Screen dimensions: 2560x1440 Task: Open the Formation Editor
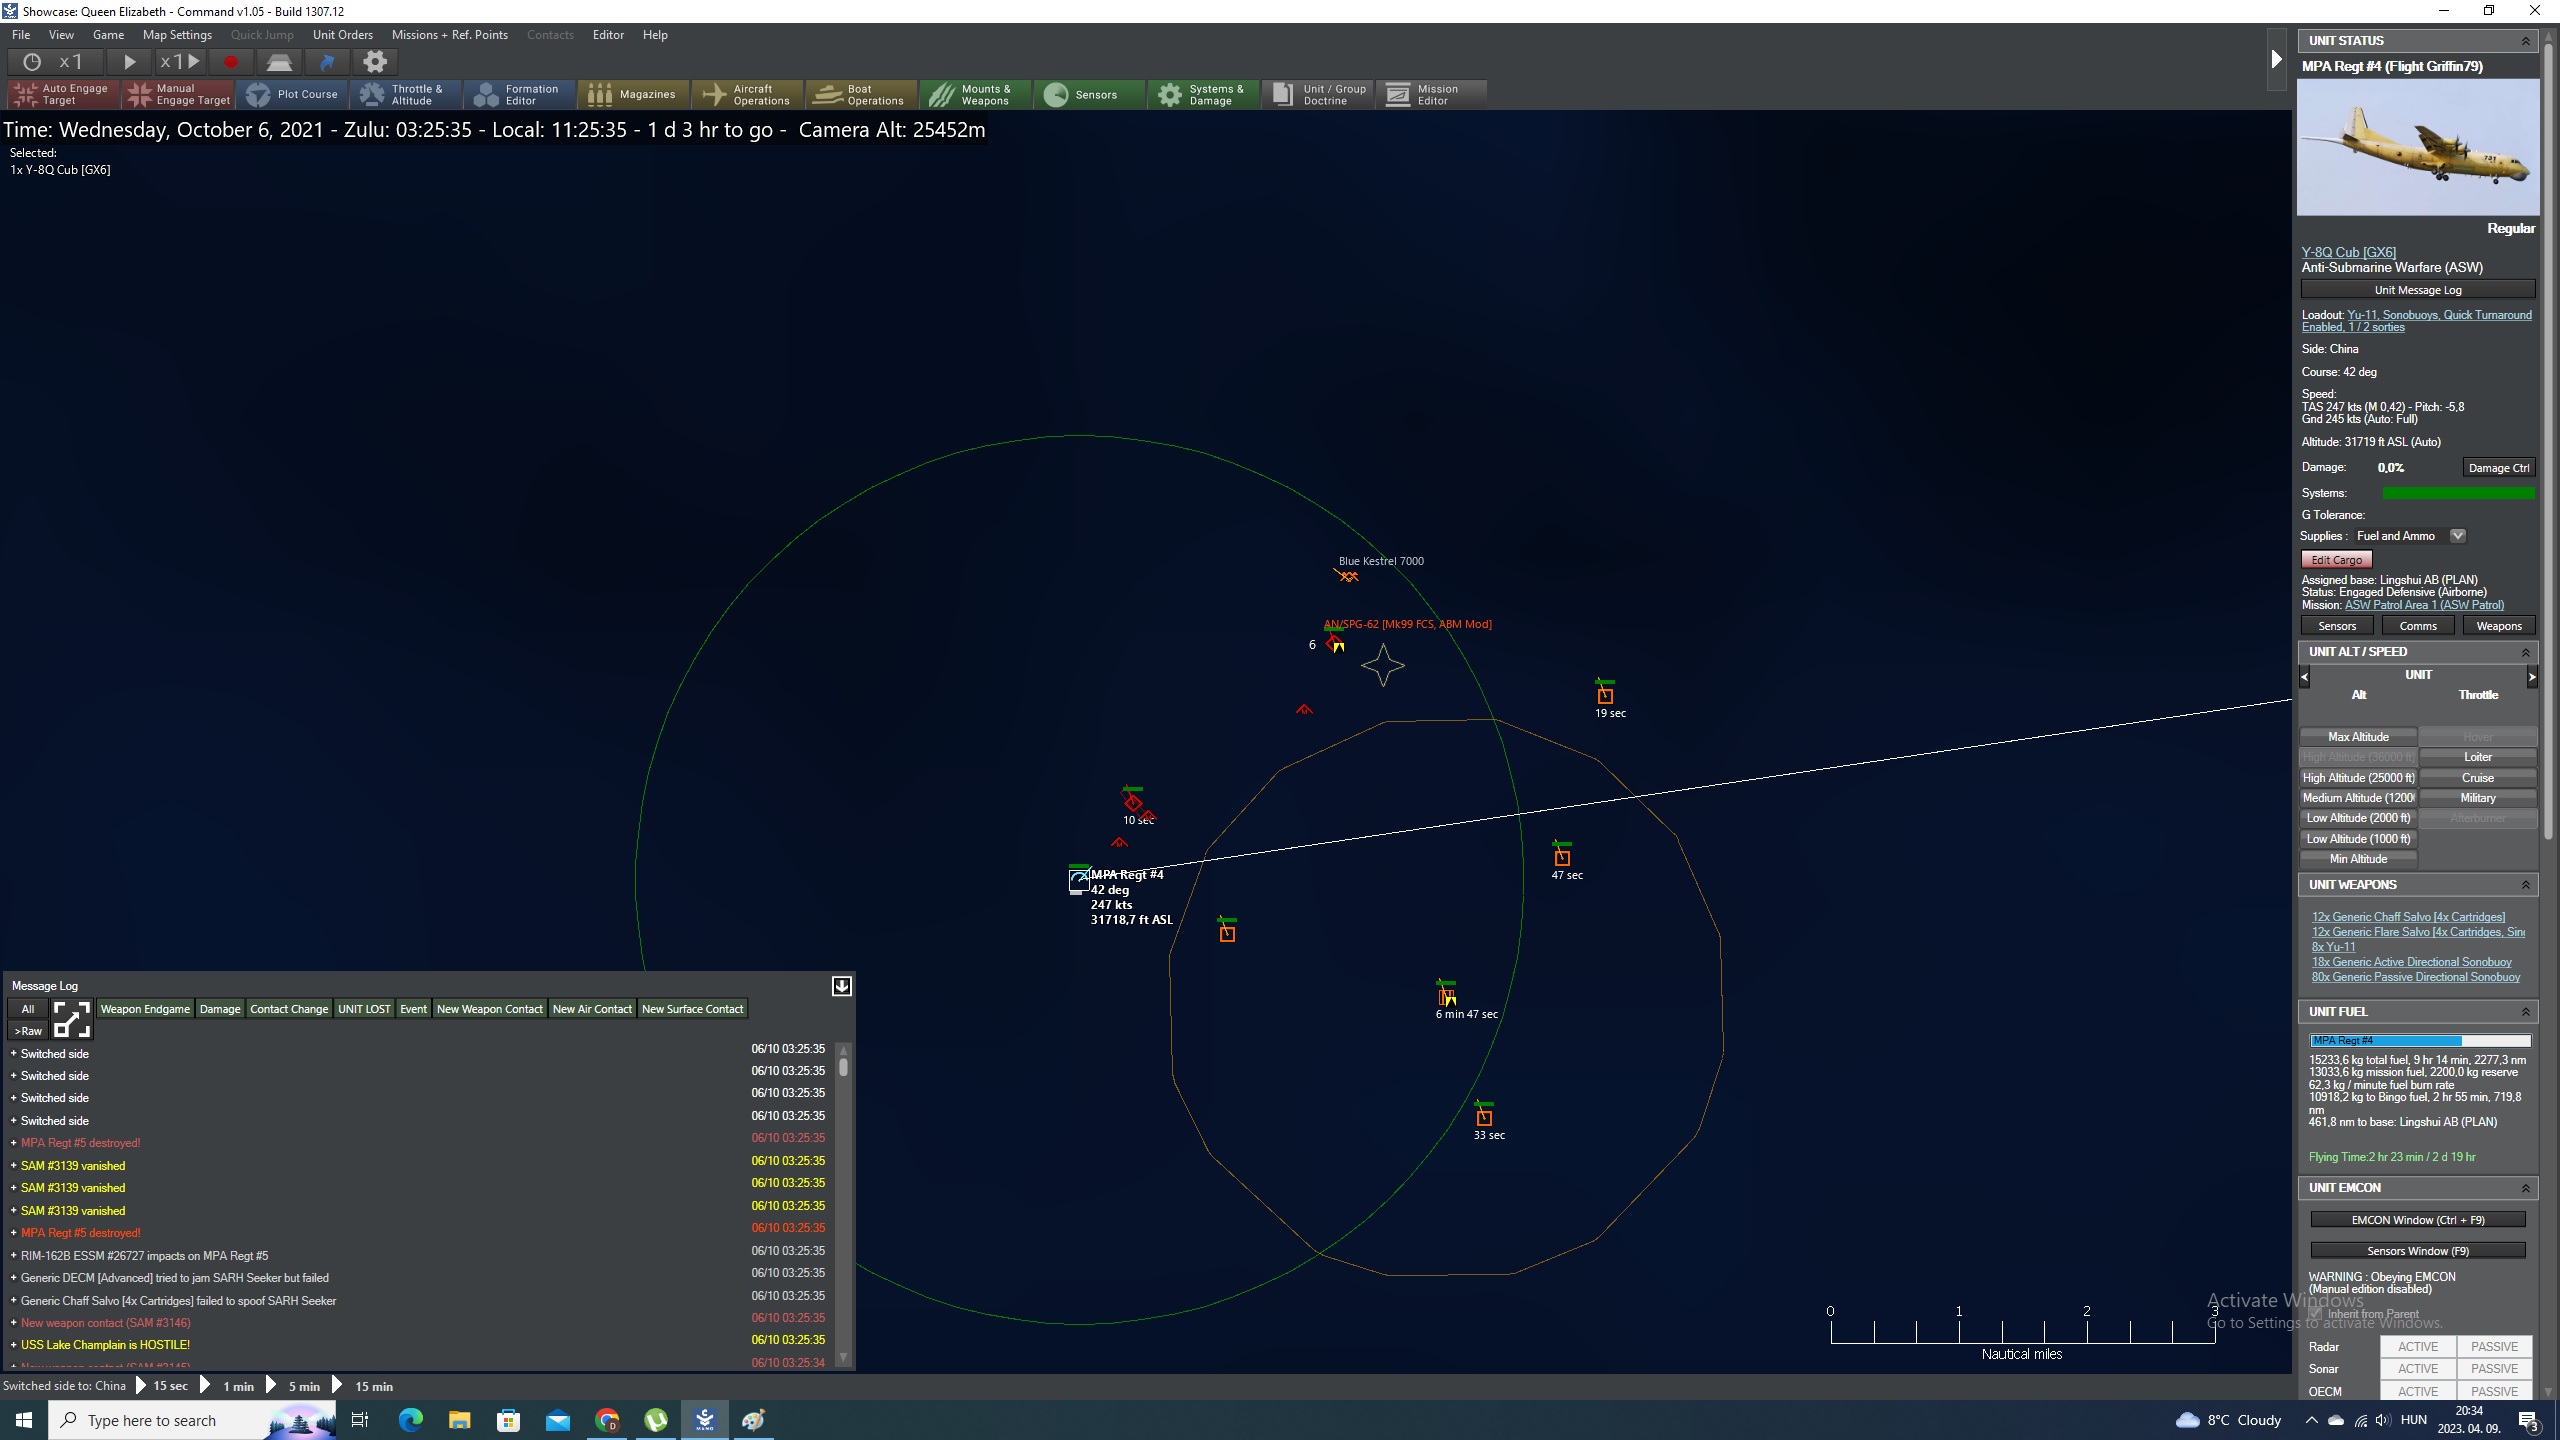520,95
